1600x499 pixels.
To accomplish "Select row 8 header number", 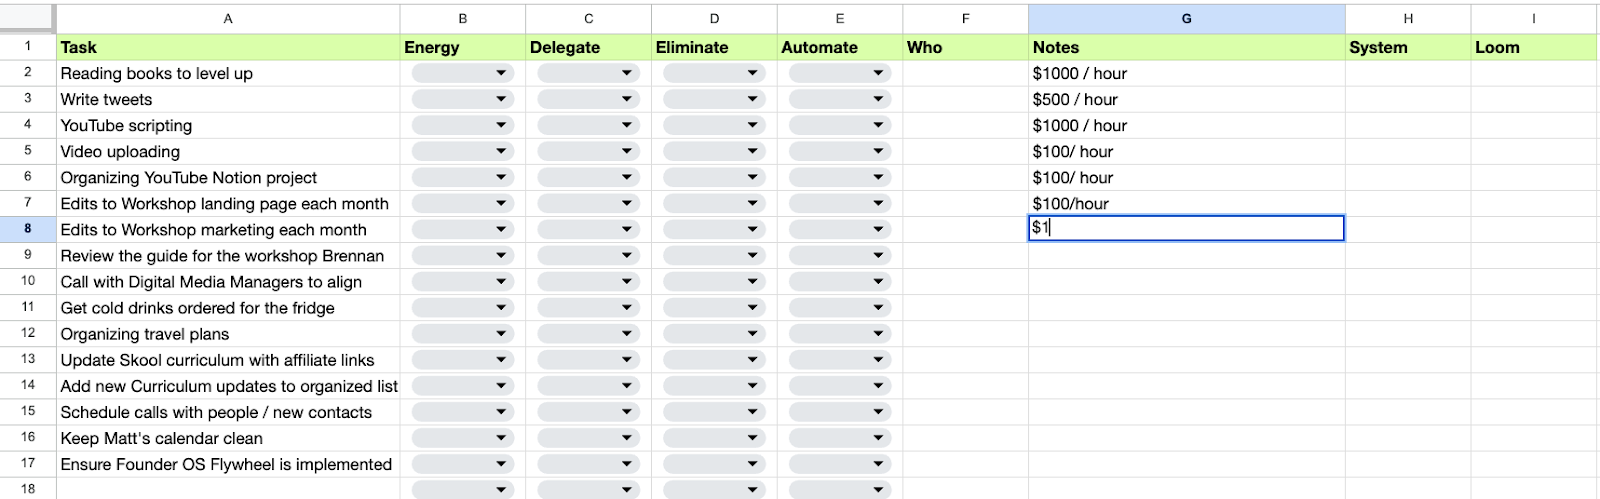I will coord(28,229).
